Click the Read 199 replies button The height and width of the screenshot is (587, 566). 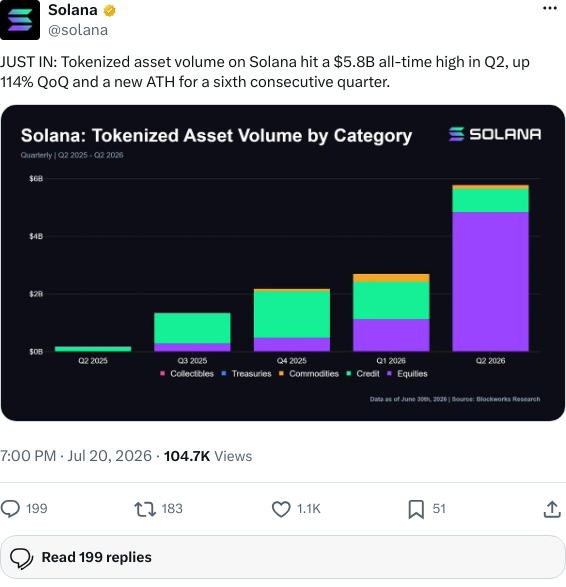pyautogui.click(x=283, y=557)
